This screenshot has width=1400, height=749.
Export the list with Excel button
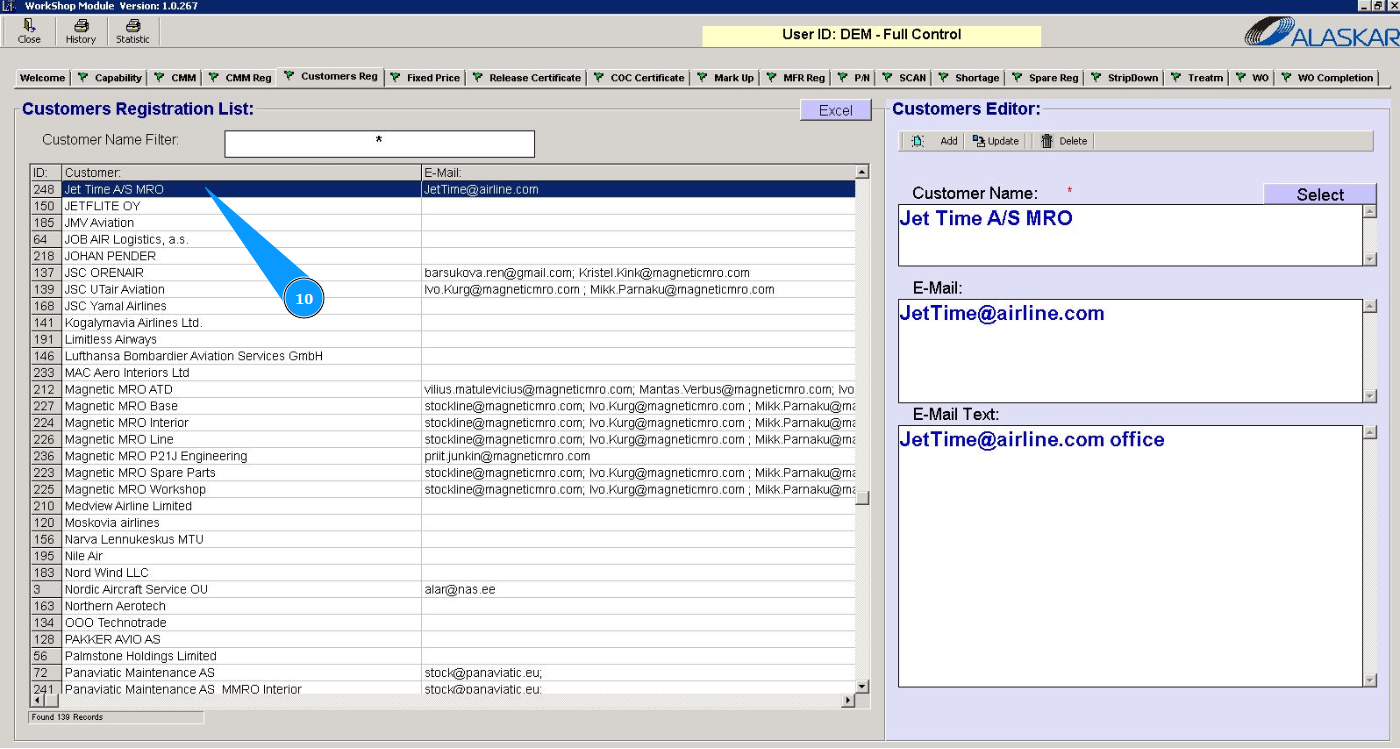pos(835,110)
